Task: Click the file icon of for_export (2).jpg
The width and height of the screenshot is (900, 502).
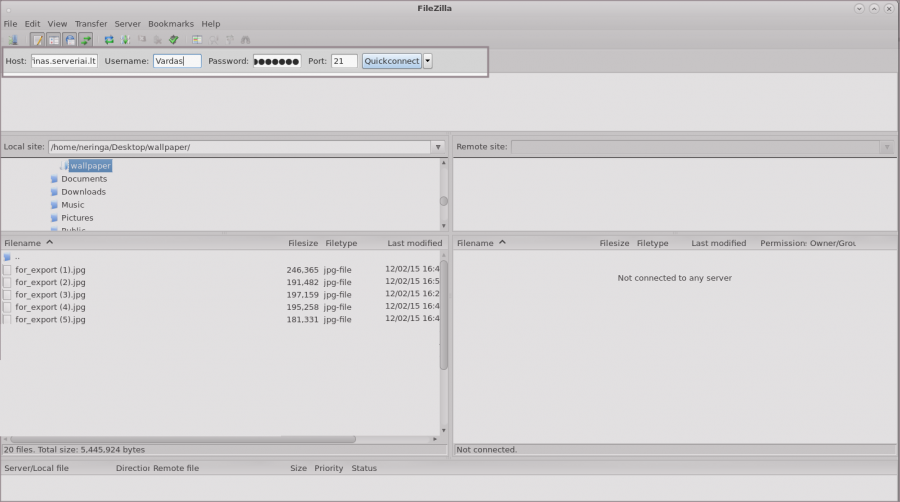Action: click(7, 282)
